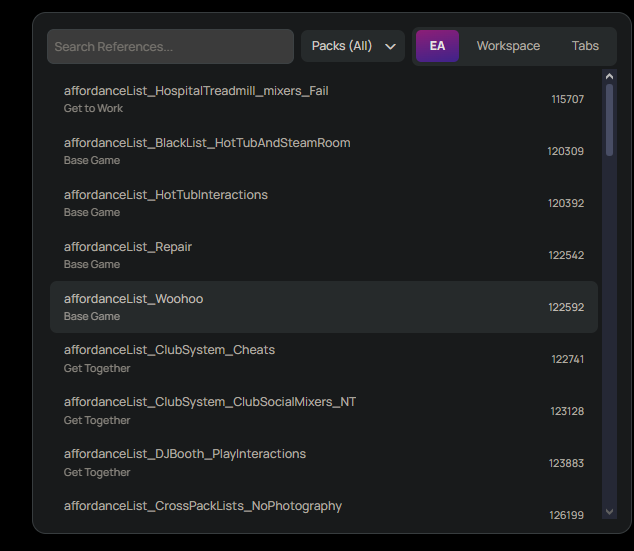Select affordanceList_HospitalTreadmill_mixers_Fail entry
This screenshot has width=634, height=551.
196,91
